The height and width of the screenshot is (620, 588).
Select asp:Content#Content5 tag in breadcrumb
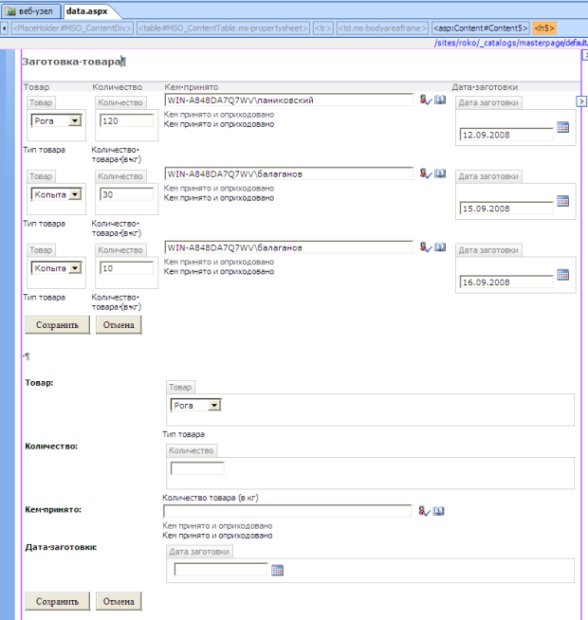[480, 28]
